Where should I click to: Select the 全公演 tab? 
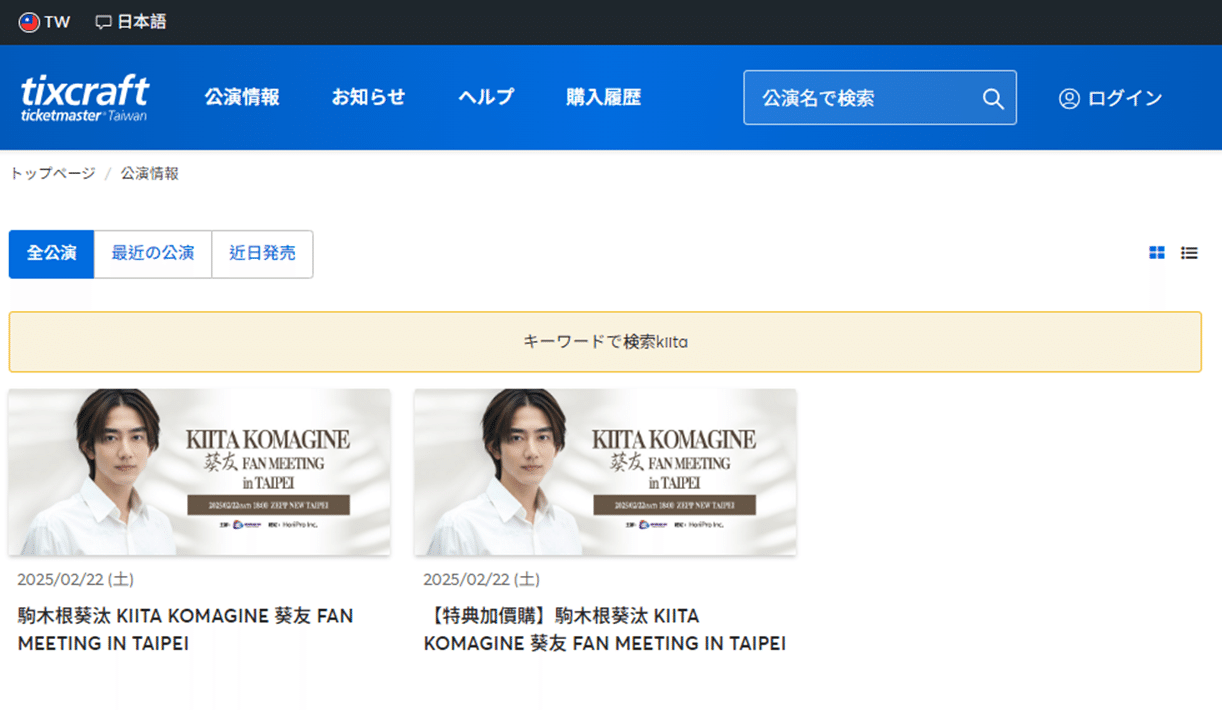(x=52, y=254)
